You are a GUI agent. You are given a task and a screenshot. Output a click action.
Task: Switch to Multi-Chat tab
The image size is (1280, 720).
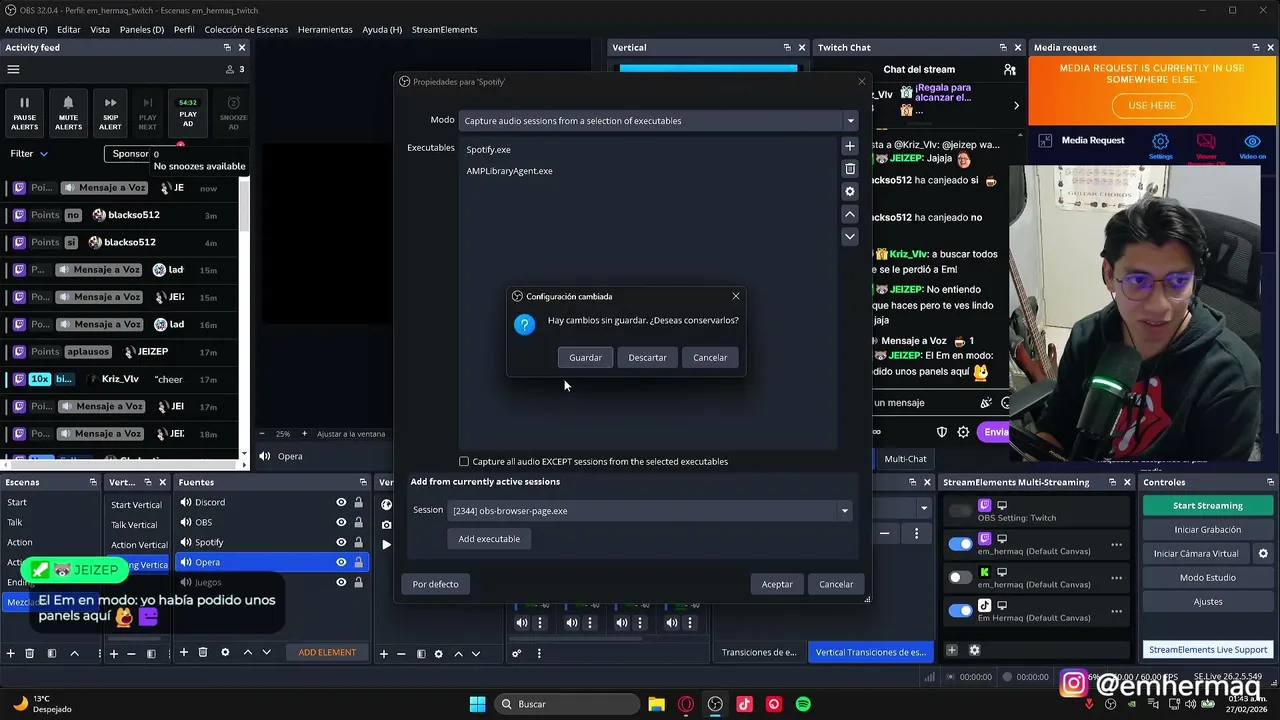tap(905, 458)
